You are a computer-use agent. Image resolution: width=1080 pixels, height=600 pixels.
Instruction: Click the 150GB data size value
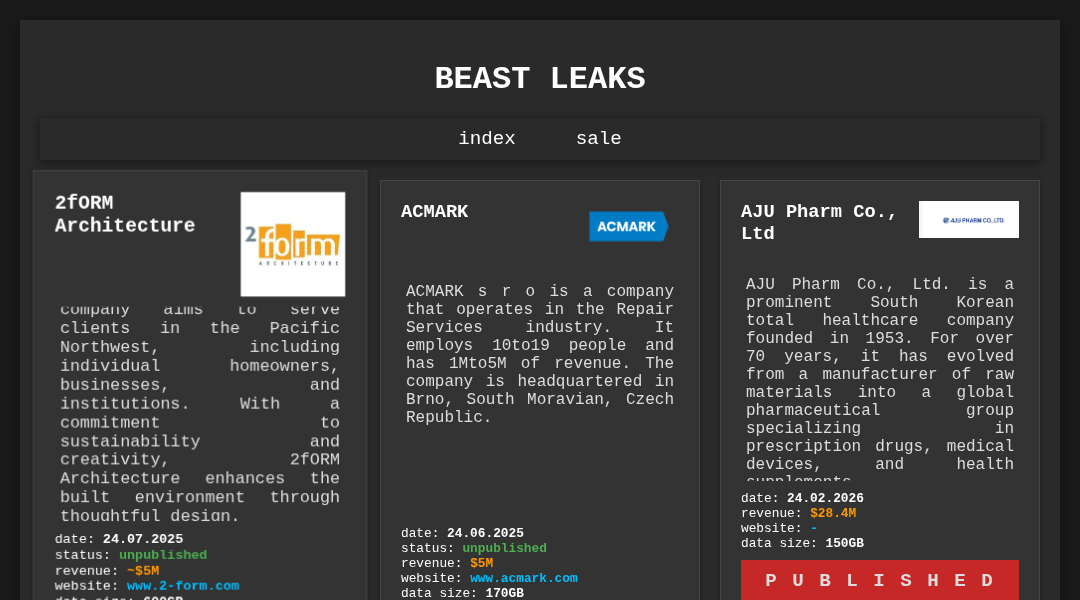click(x=844, y=544)
